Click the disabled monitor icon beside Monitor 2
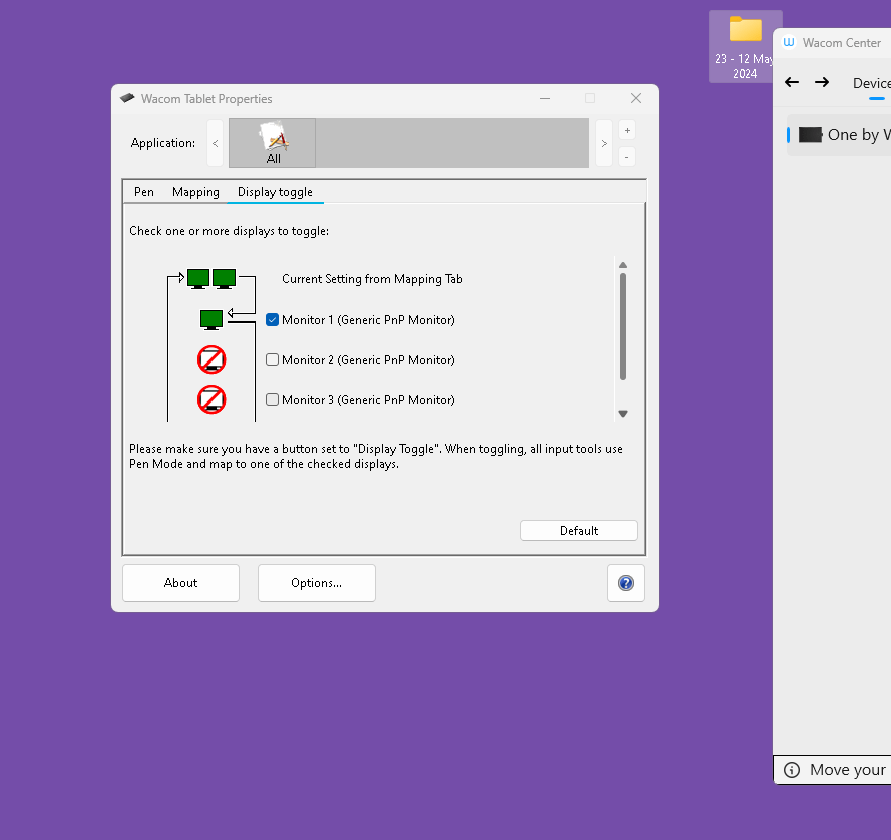 click(211, 360)
